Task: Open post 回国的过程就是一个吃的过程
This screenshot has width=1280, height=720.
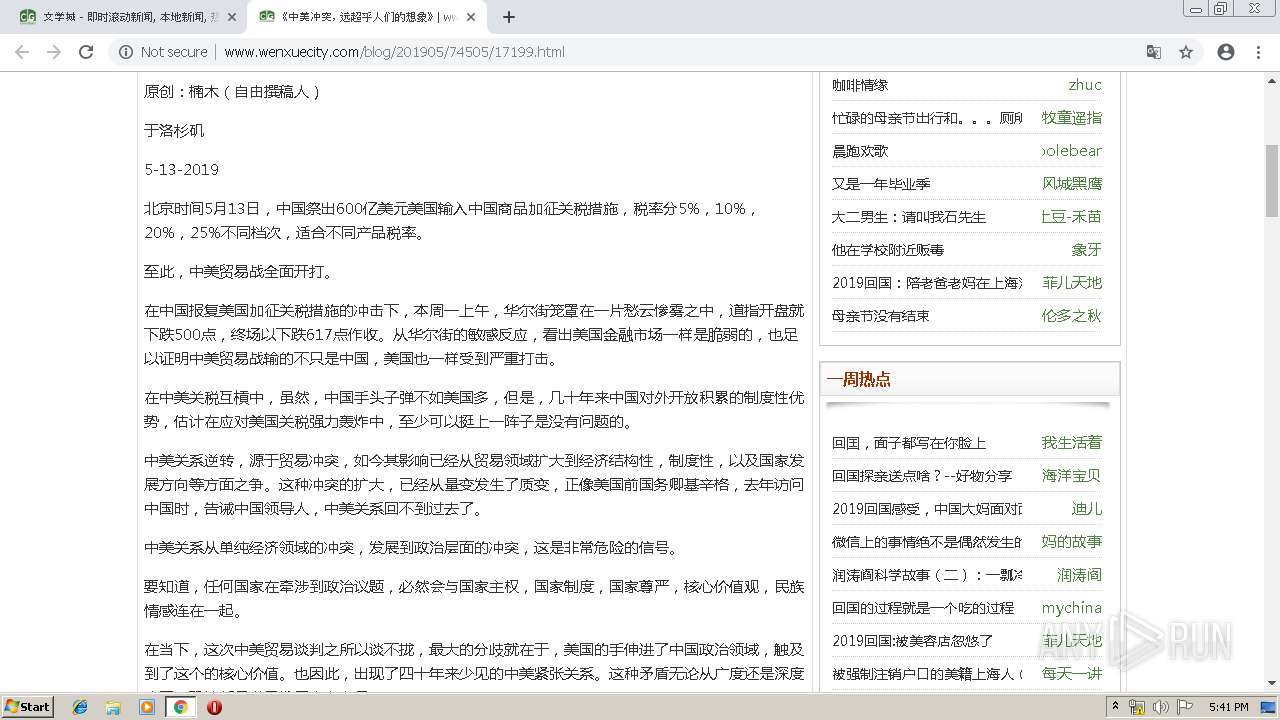Action: (x=923, y=608)
